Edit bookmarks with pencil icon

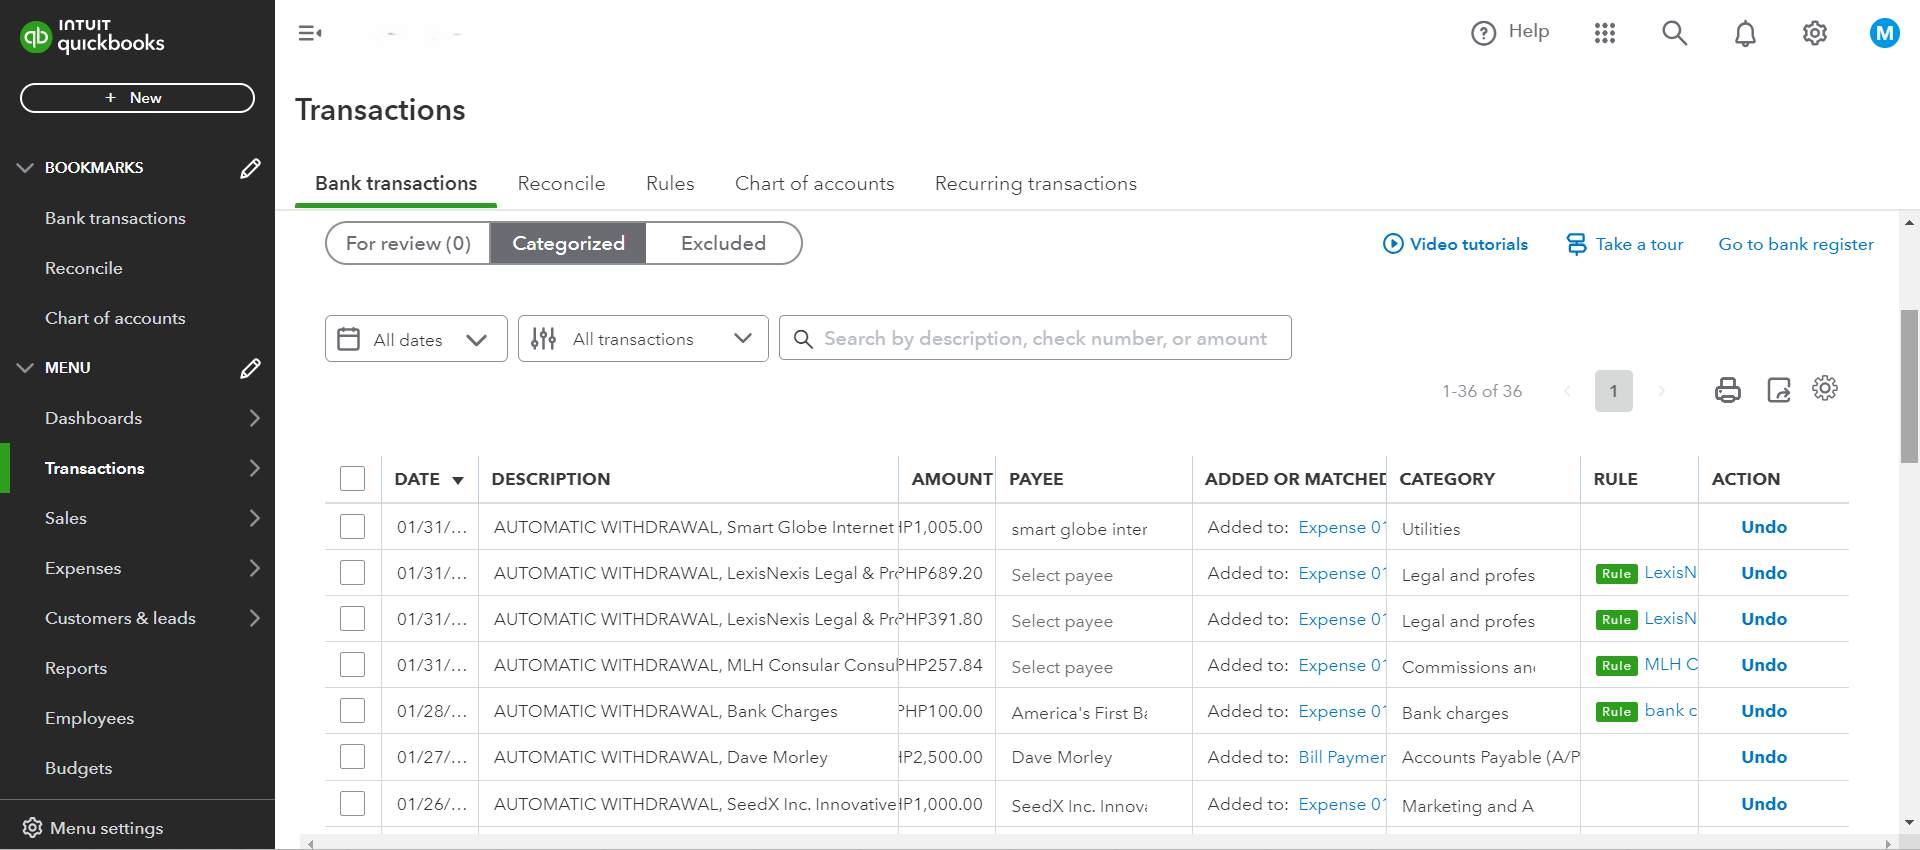click(x=250, y=168)
